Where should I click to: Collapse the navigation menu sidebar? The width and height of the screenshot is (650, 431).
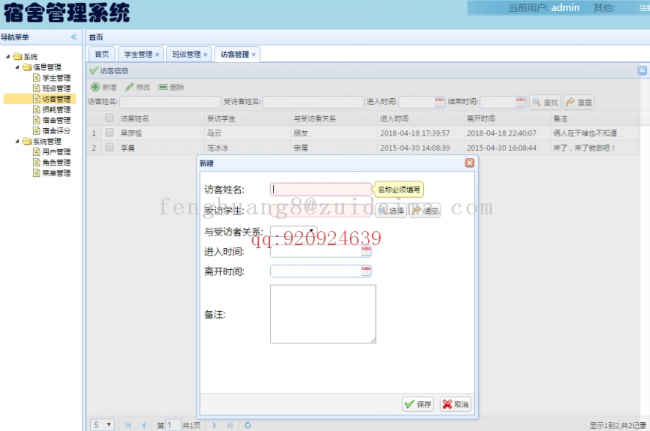point(73,37)
